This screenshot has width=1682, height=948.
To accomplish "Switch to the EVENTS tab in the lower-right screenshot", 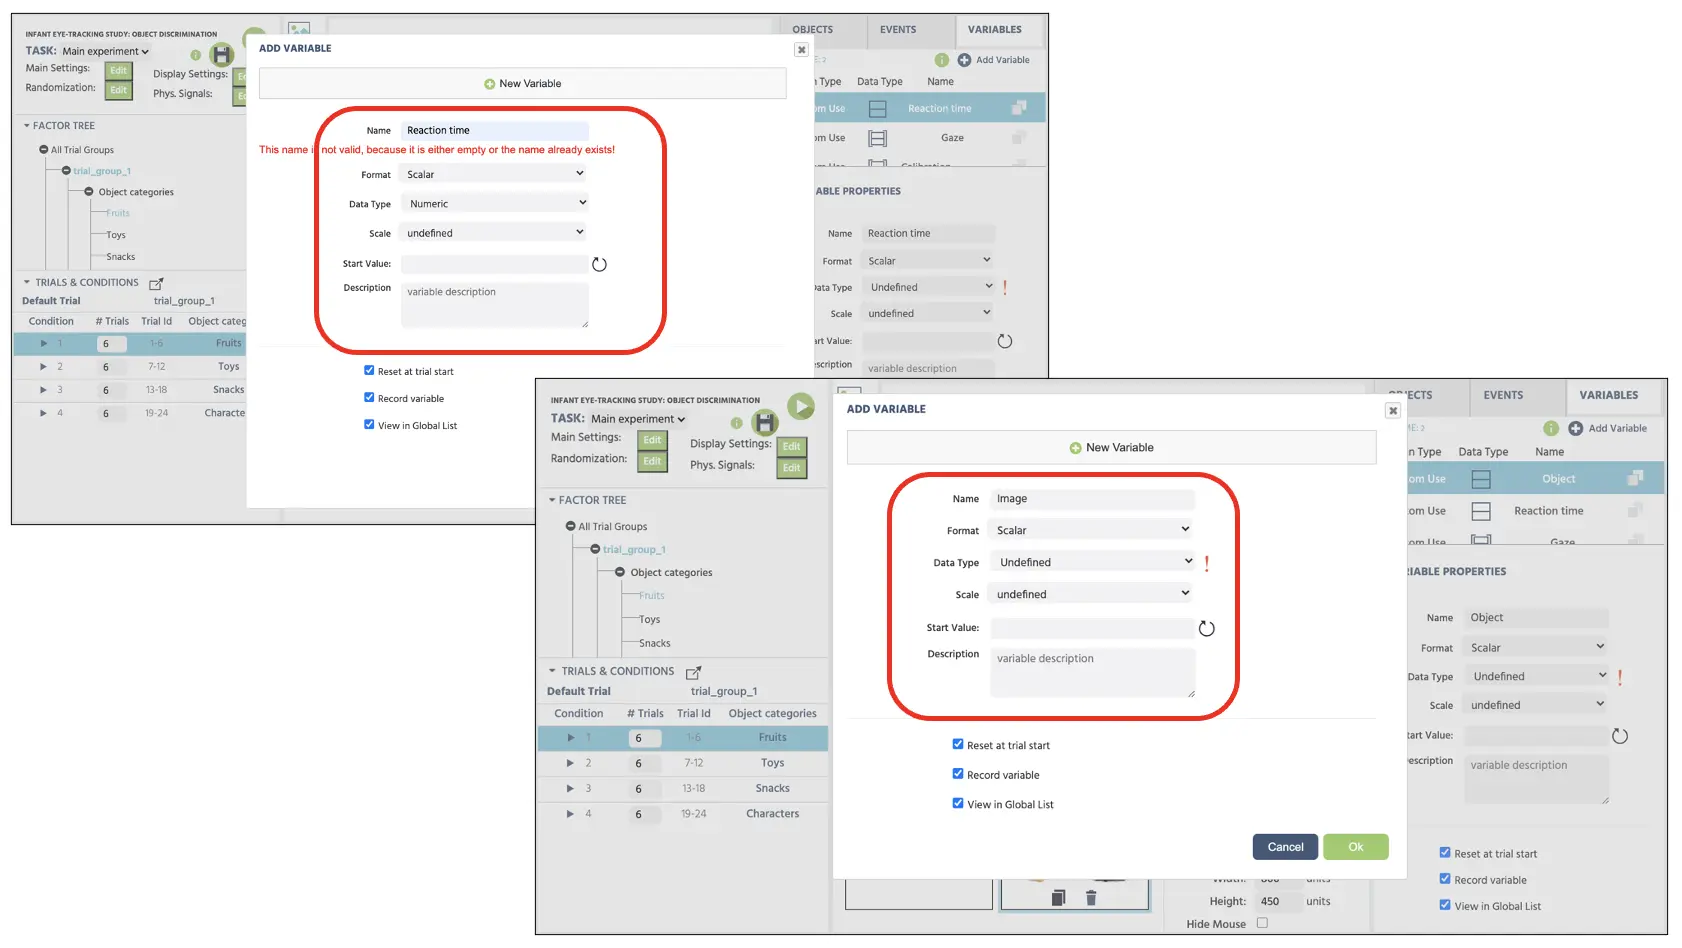I will point(1503,395).
